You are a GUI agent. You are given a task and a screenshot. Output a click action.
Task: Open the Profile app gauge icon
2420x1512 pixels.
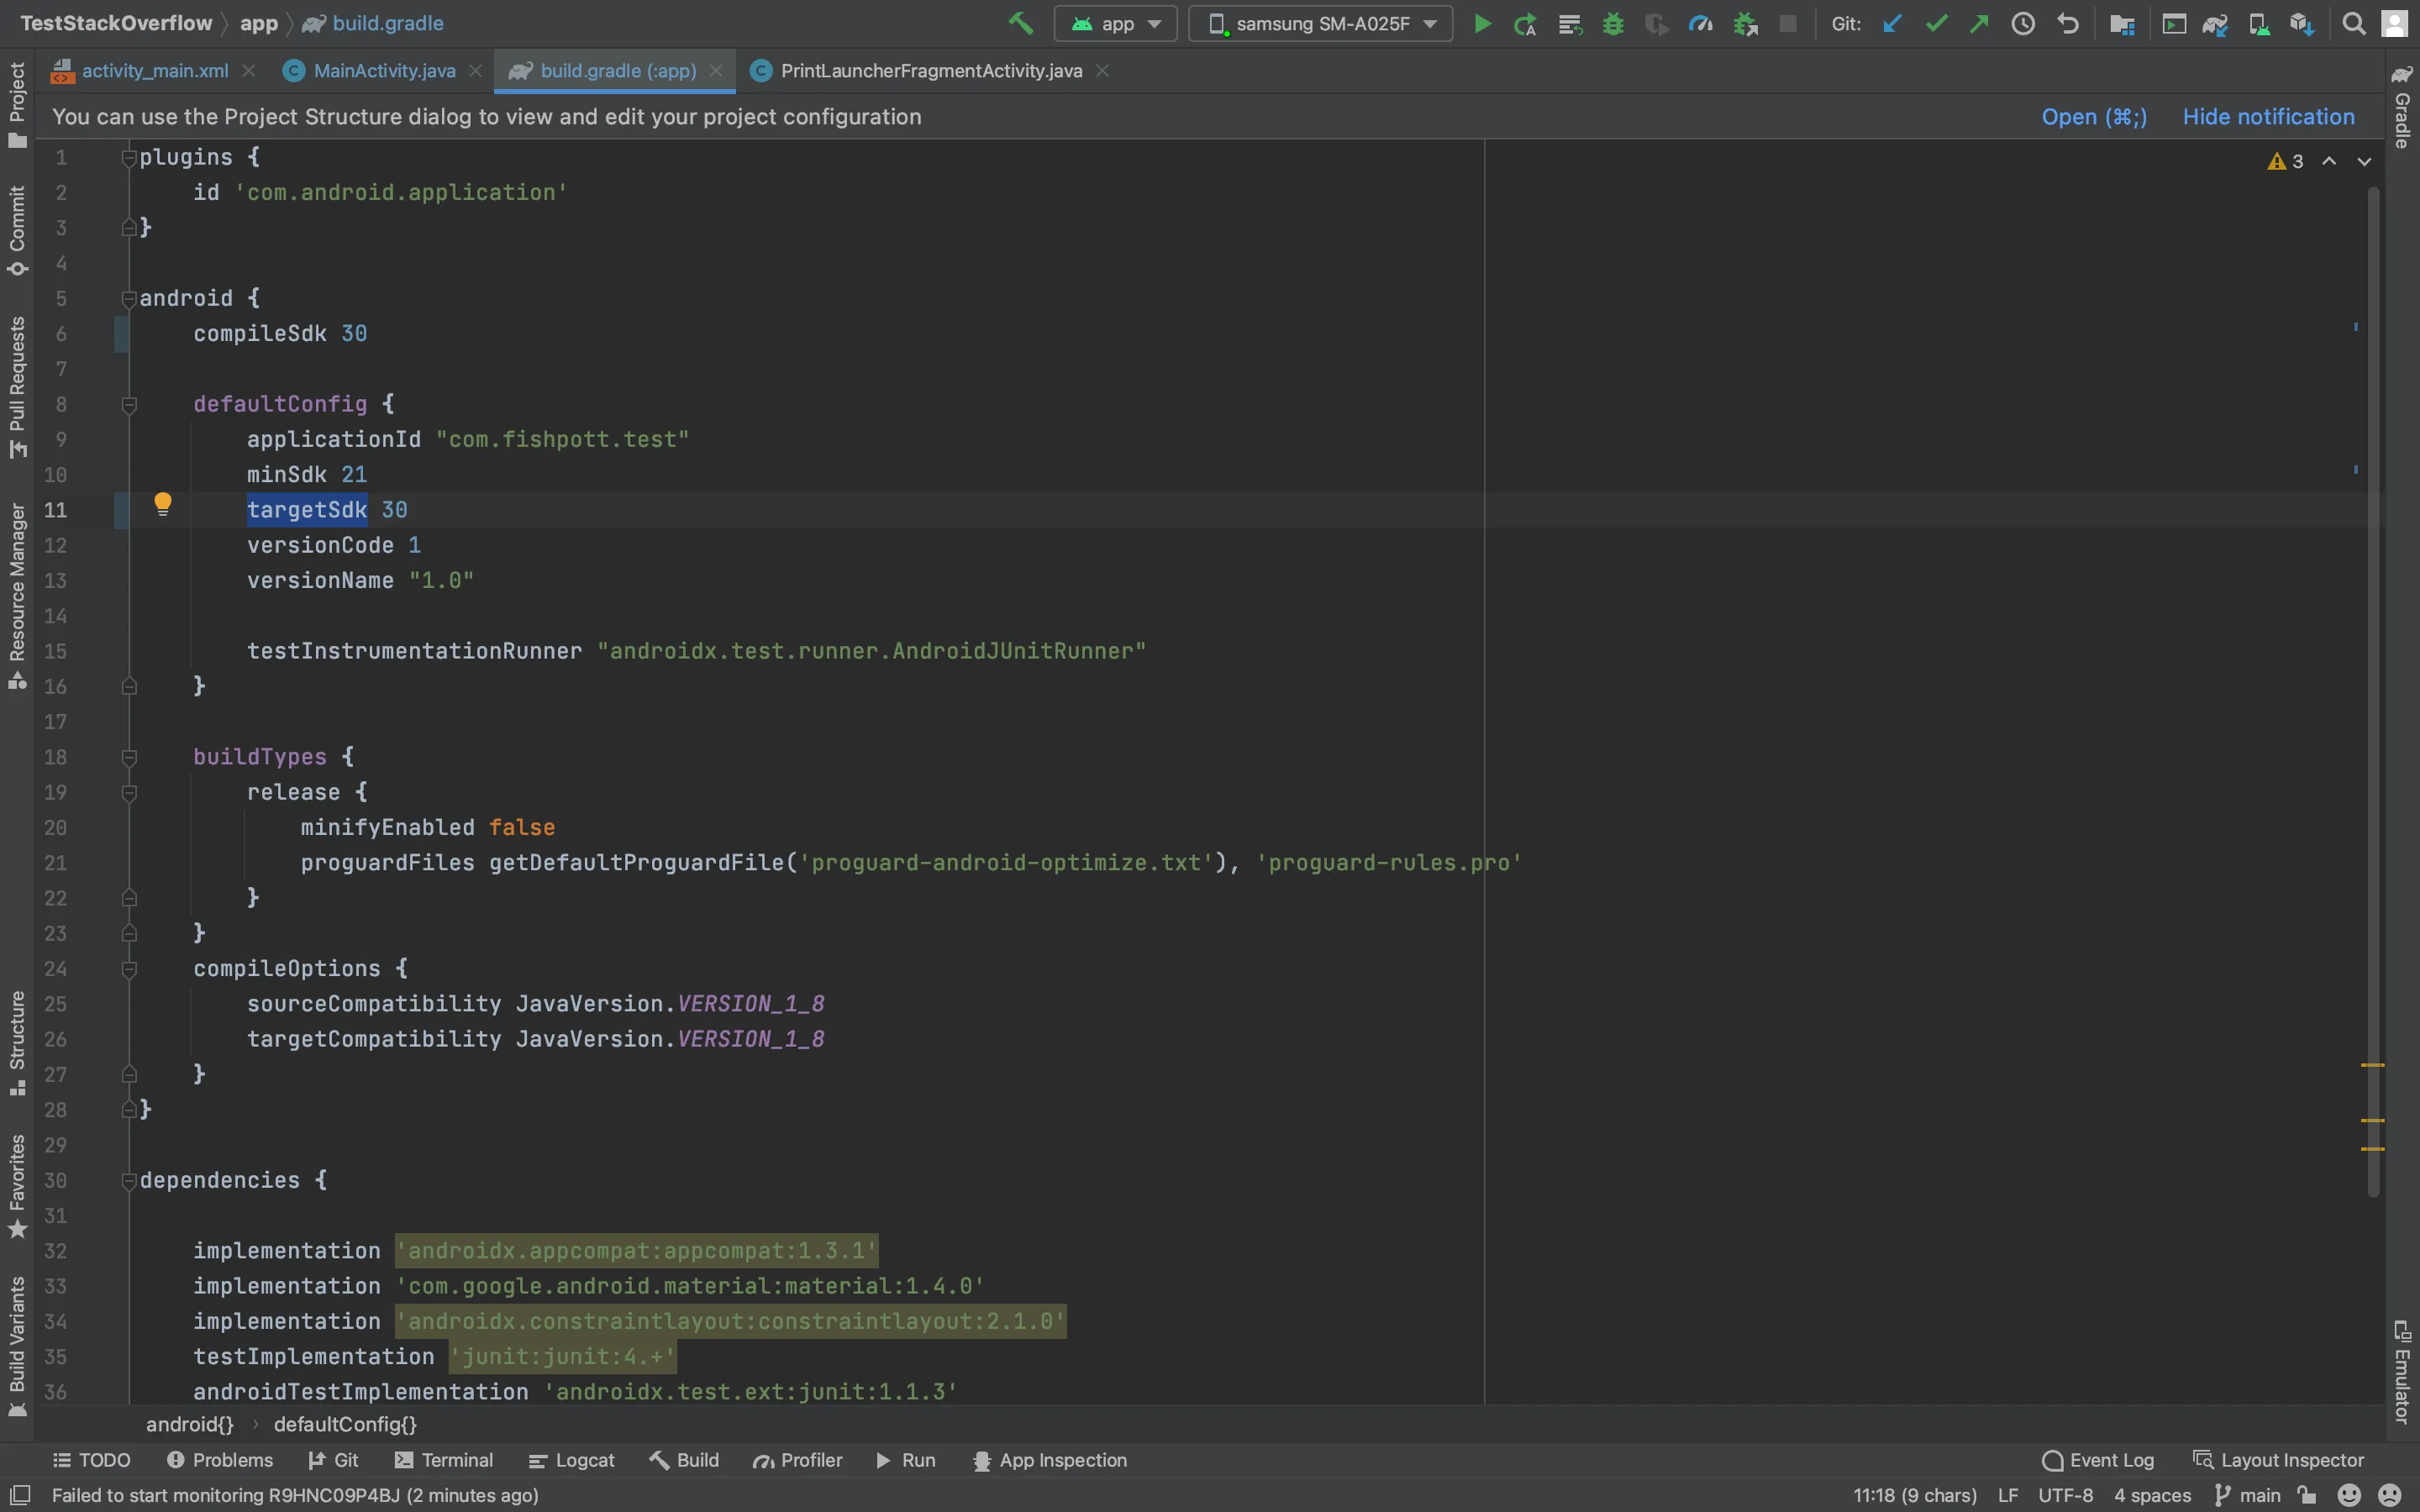1700,24
